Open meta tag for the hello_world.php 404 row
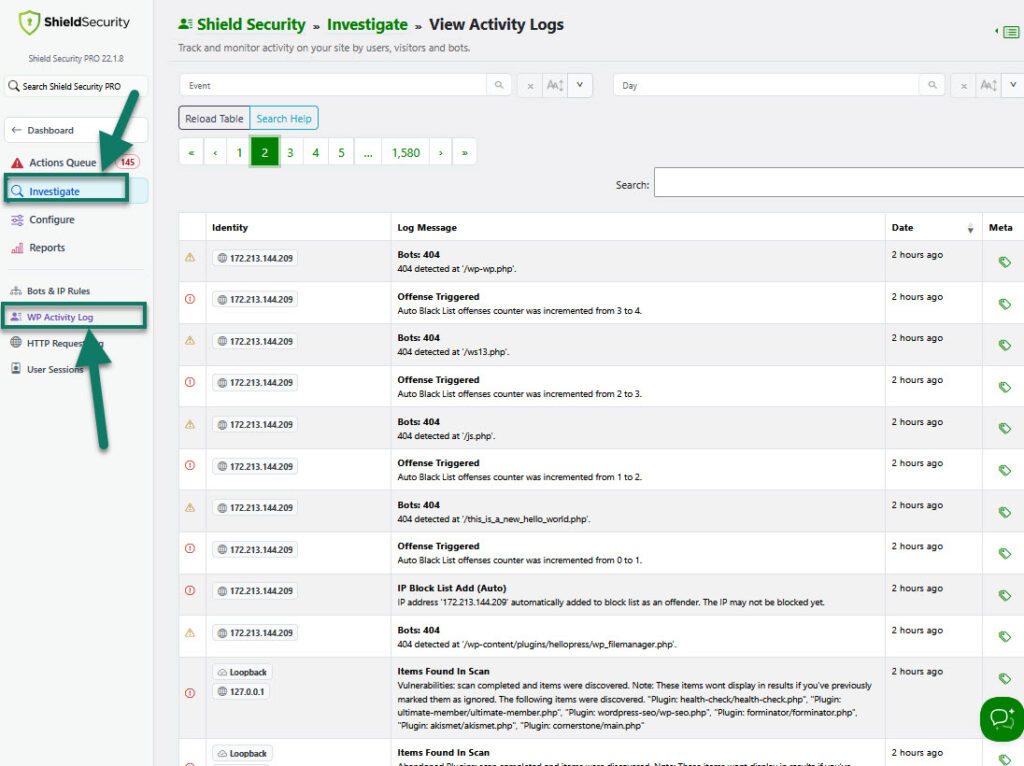The image size is (1024, 766). click(1004, 512)
